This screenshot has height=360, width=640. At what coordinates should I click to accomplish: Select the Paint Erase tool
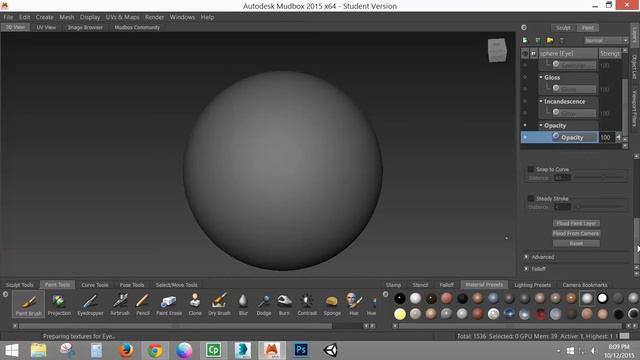point(169,304)
